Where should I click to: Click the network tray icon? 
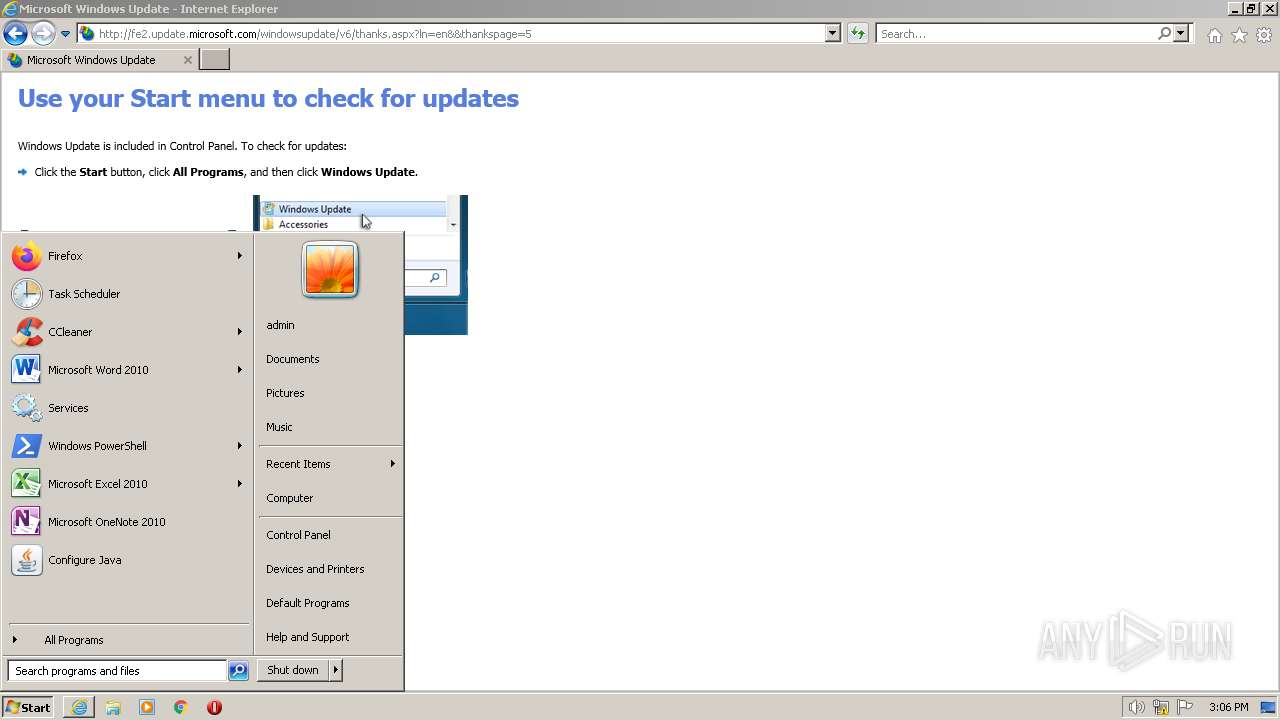point(1161,707)
